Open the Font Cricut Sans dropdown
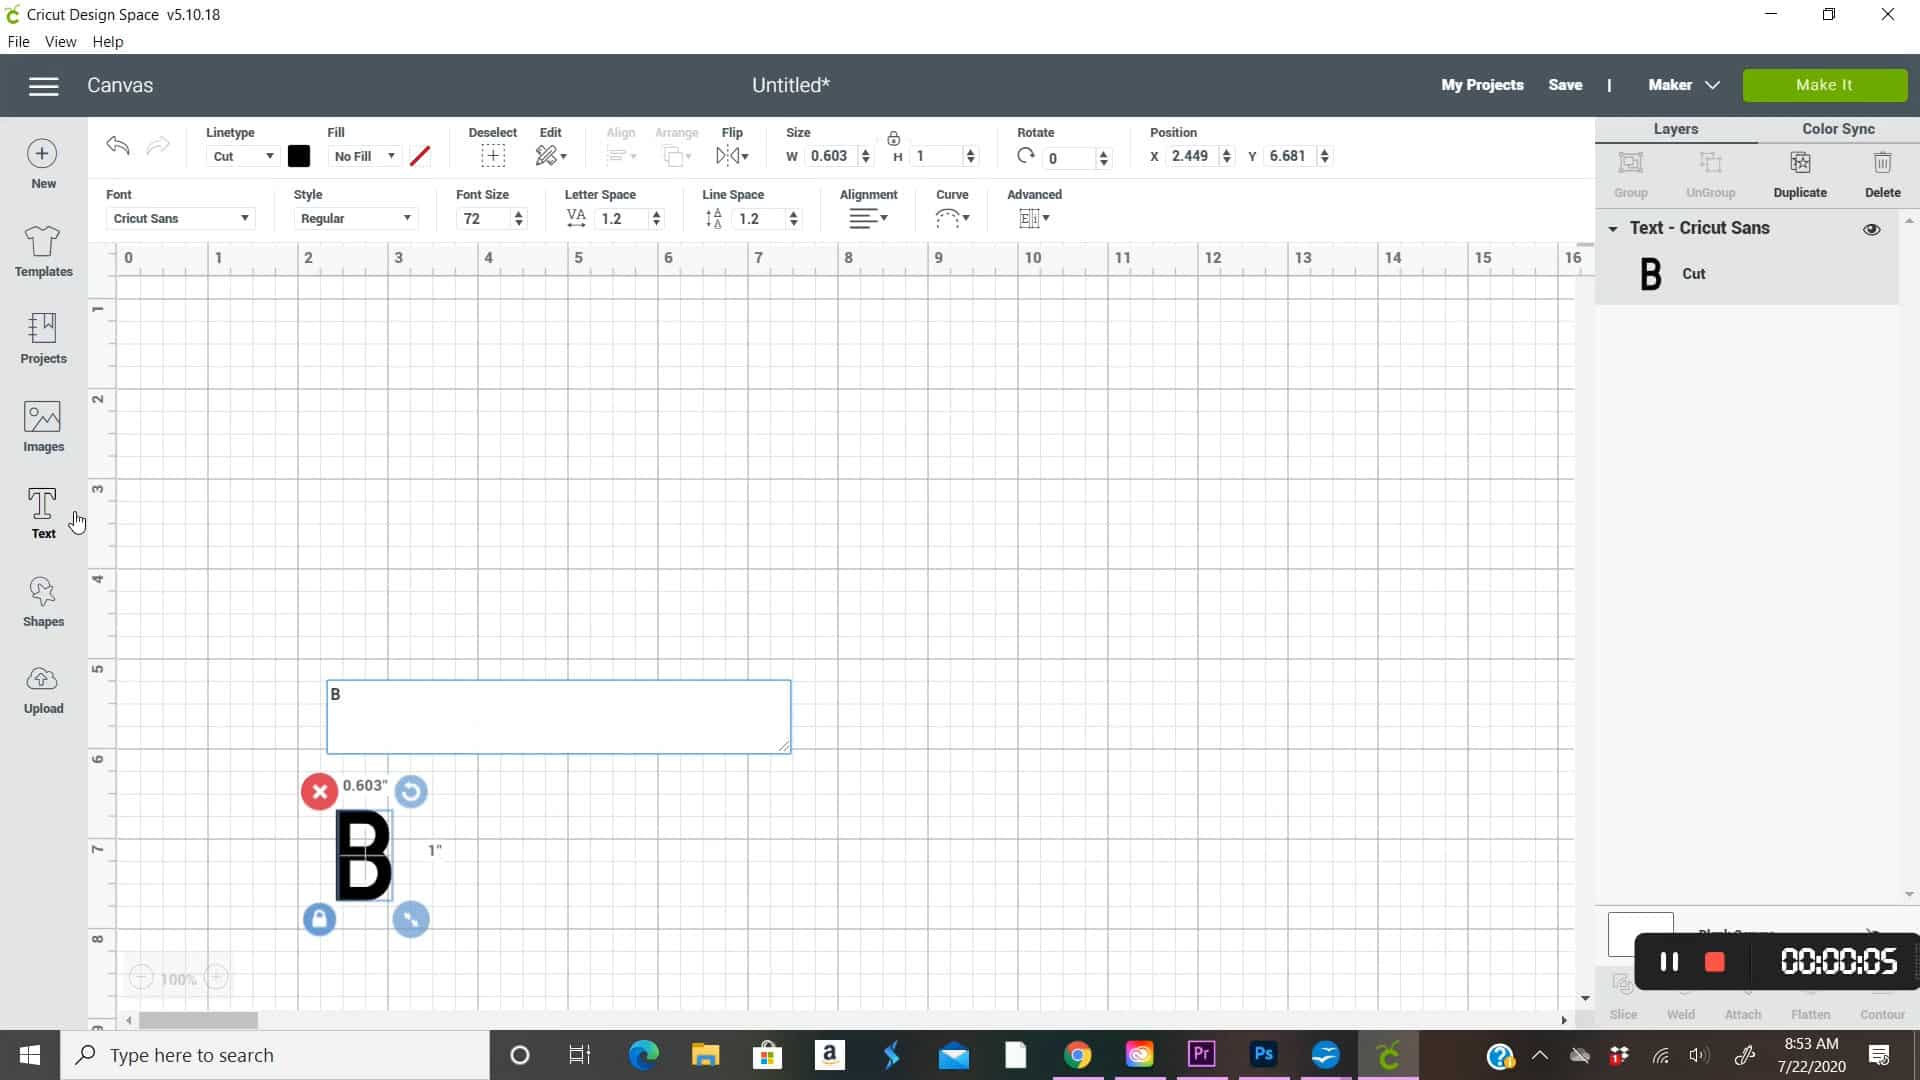The width and height of the screenshot is (1920, 1080). point(180,218)
